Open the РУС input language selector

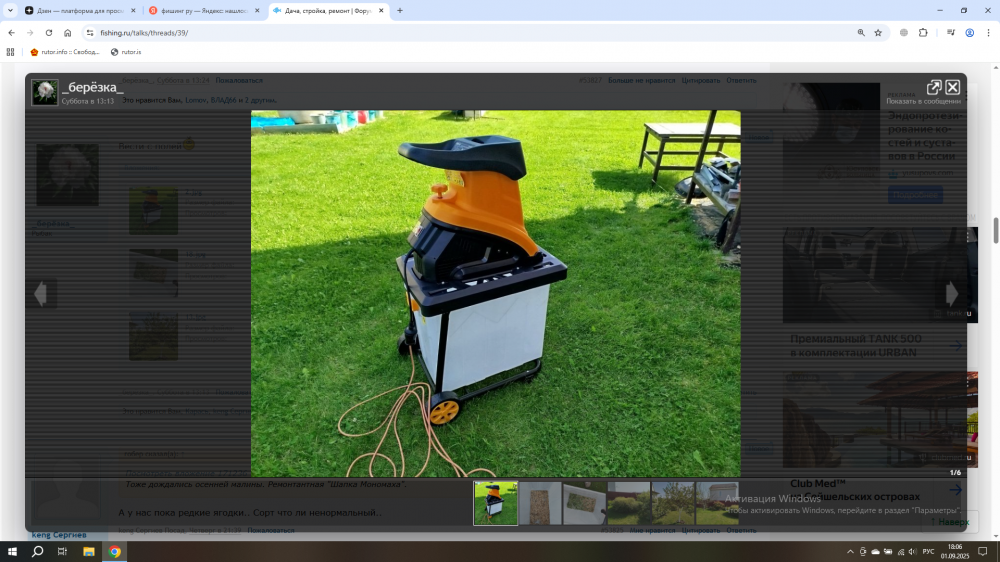928,551
